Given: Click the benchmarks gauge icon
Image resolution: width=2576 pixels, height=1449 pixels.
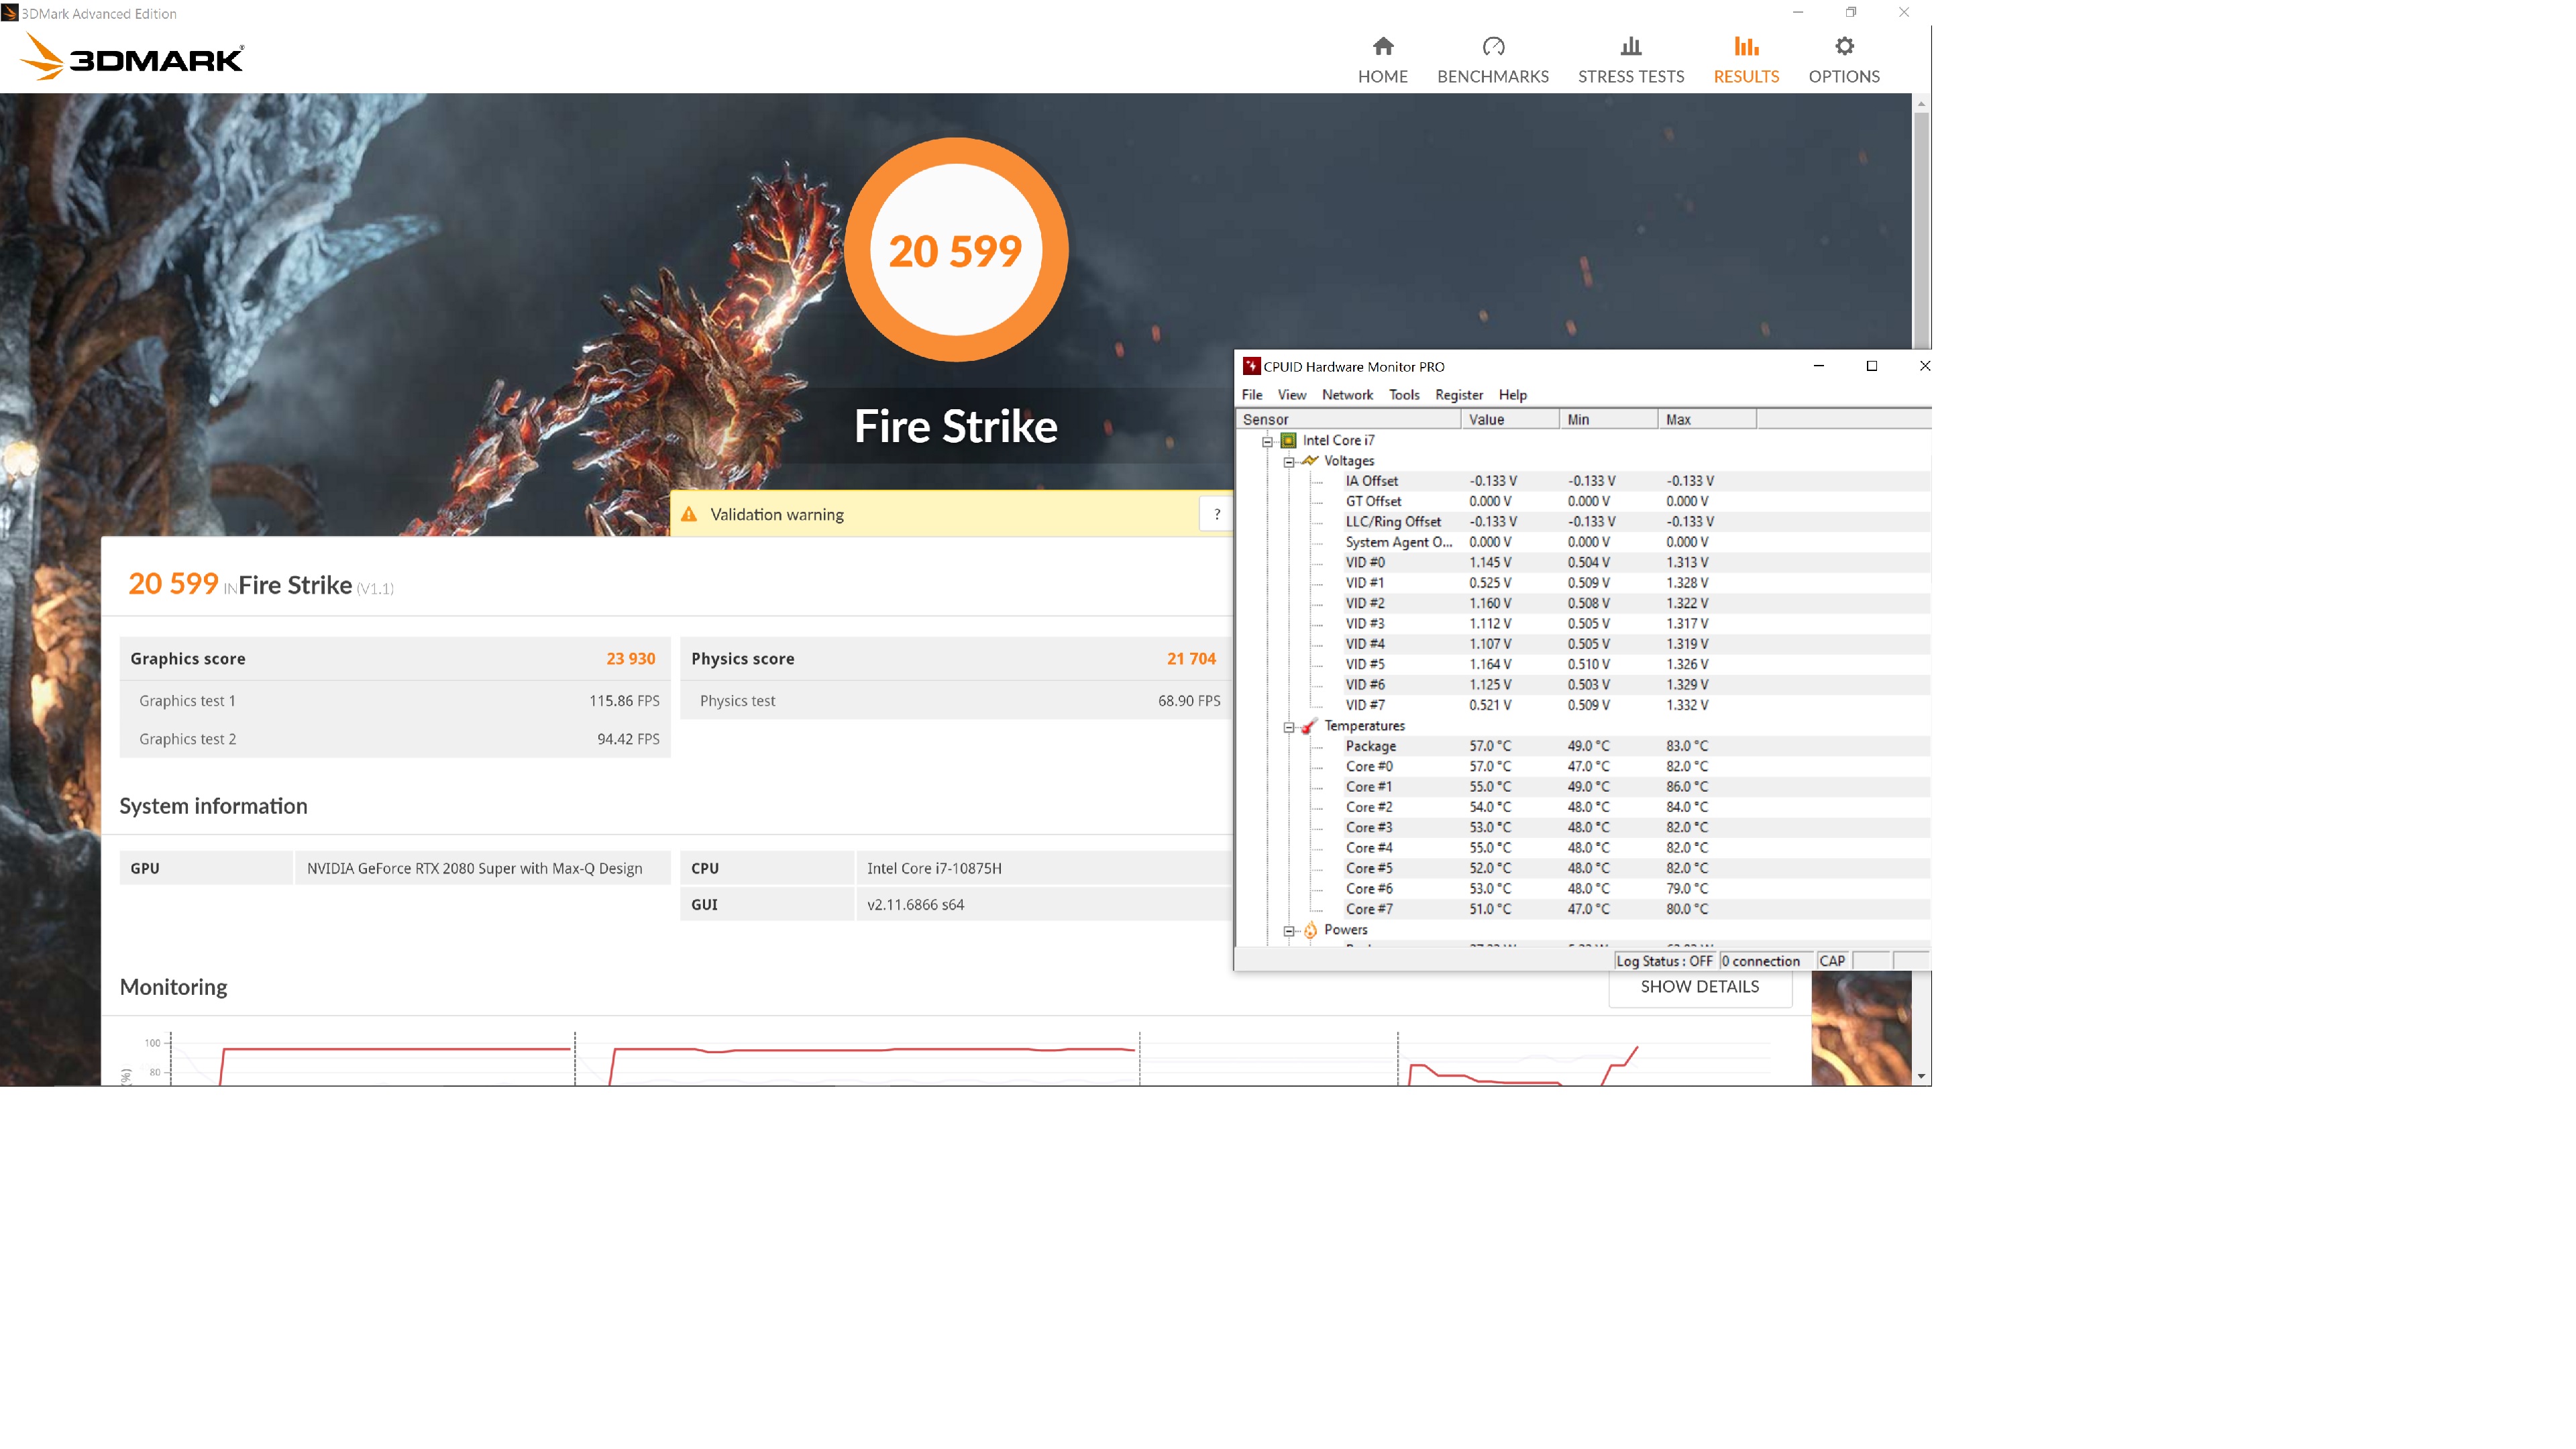Looking at the screenshot, I should [x=1493, y=46].
